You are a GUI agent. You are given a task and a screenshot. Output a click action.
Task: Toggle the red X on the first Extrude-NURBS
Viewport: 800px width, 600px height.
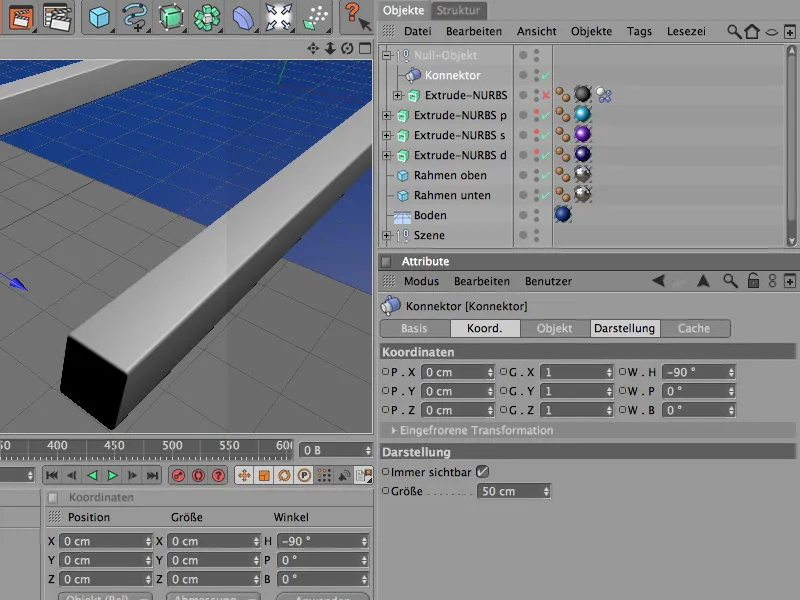coord(545,96)
